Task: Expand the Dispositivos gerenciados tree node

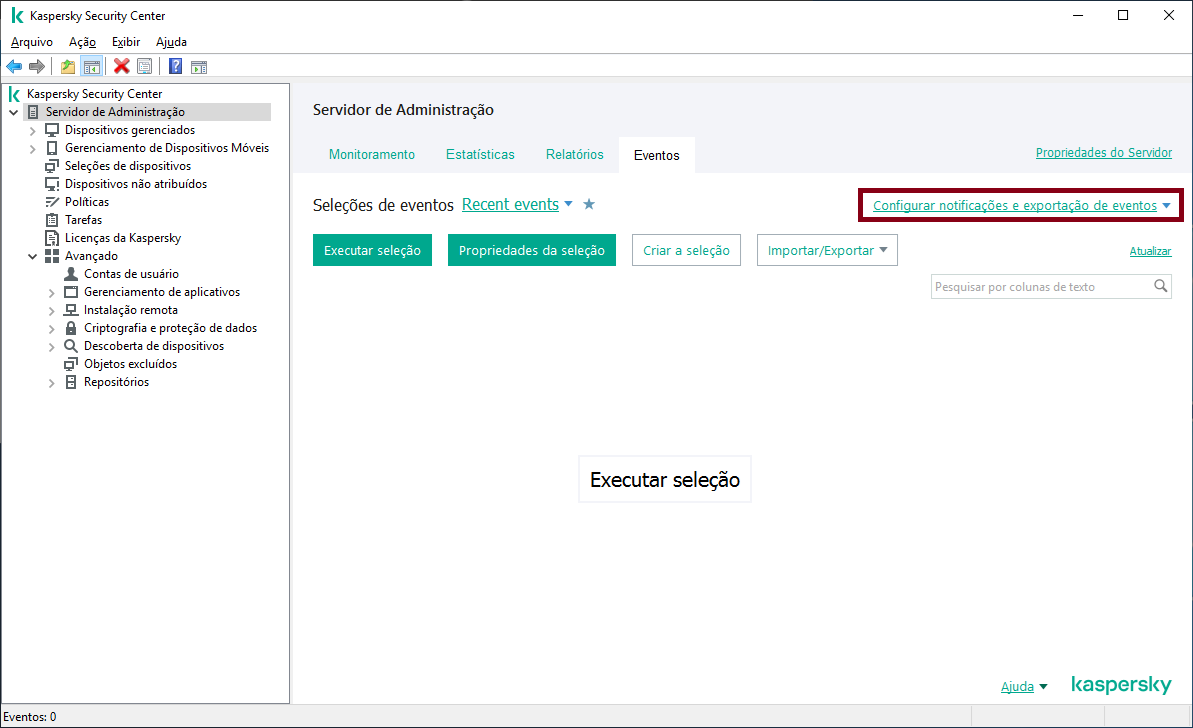Action: pos(33,131)
